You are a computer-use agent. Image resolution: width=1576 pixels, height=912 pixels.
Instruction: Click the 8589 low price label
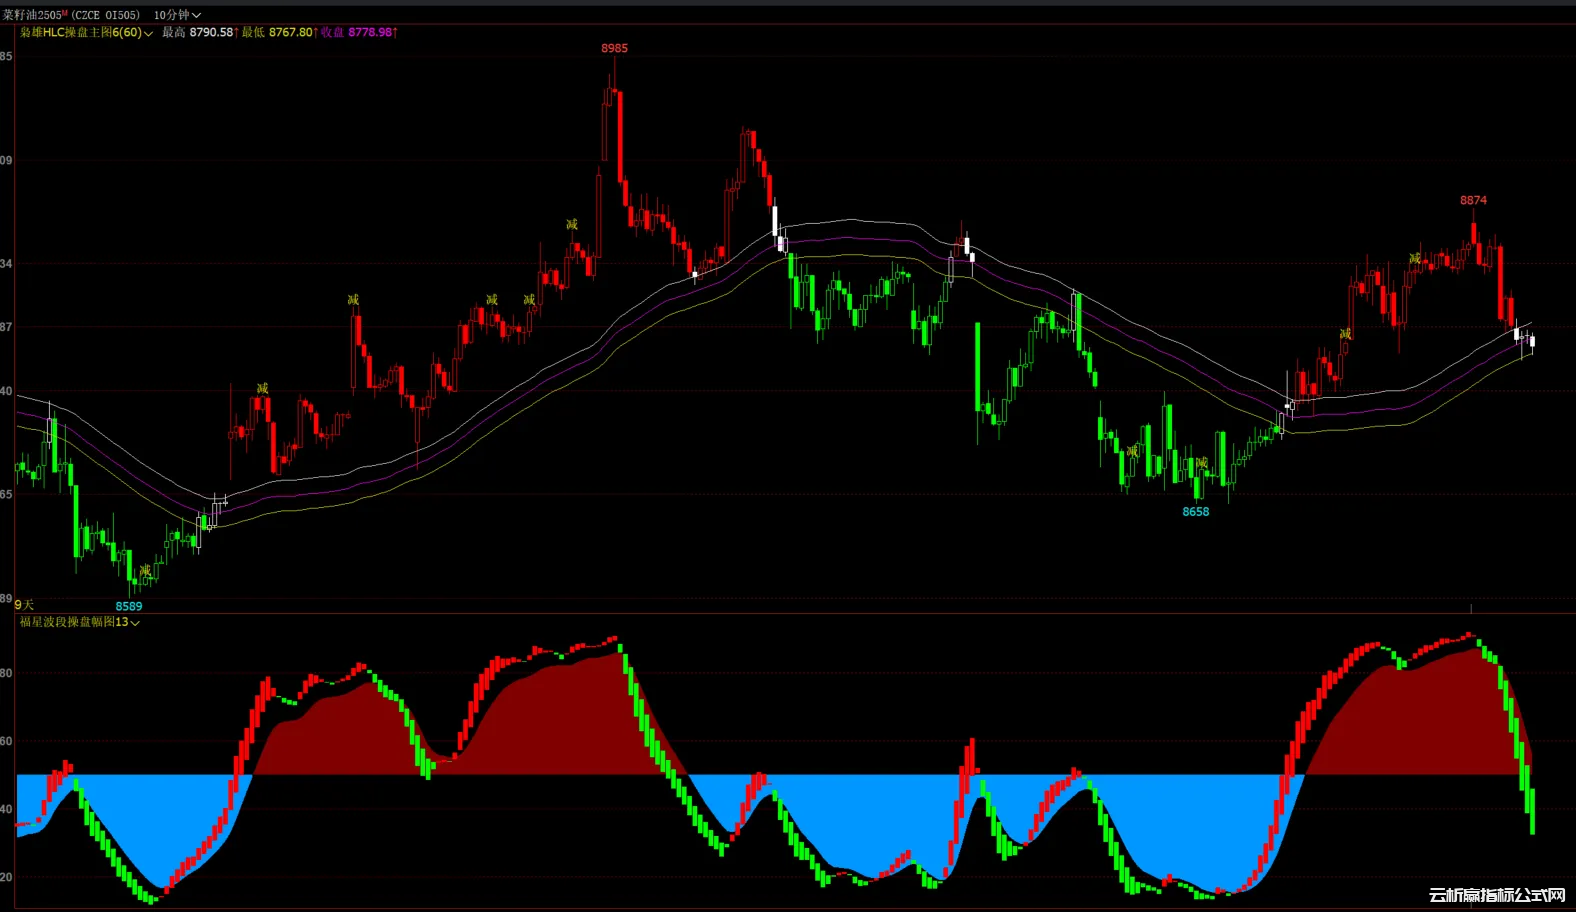(129, 606)
